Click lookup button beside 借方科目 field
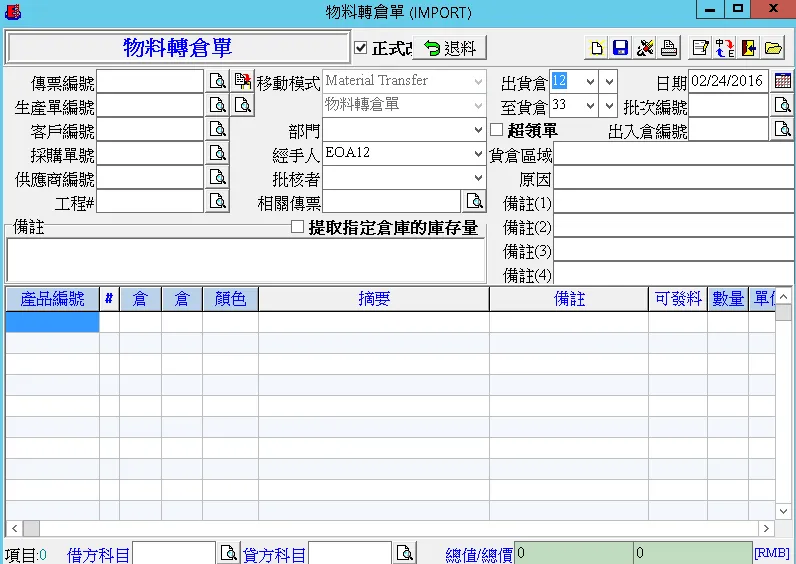The width and height of the screenshot is (796, 564). pos(228,553)
